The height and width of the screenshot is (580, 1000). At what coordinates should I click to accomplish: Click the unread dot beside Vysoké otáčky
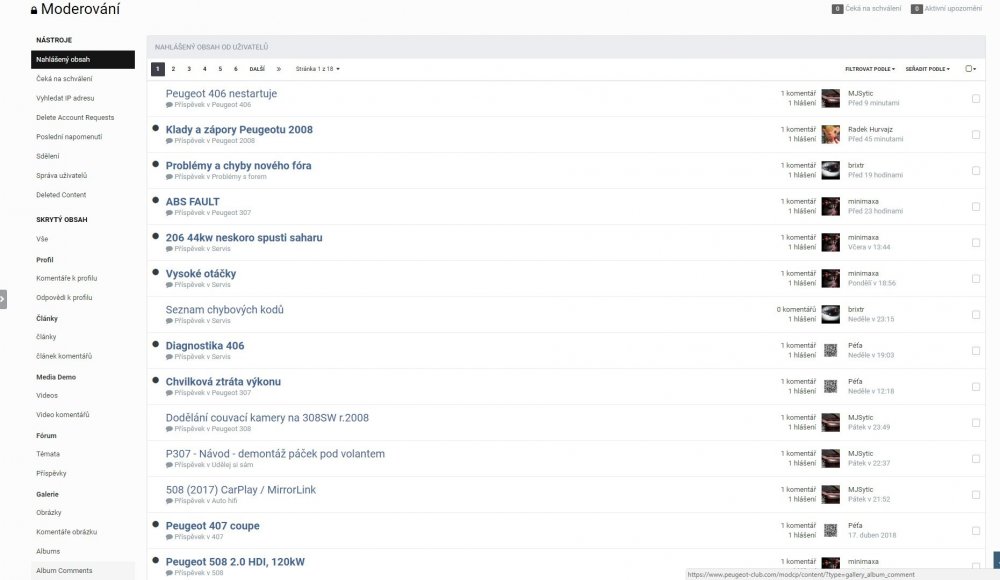155,272
